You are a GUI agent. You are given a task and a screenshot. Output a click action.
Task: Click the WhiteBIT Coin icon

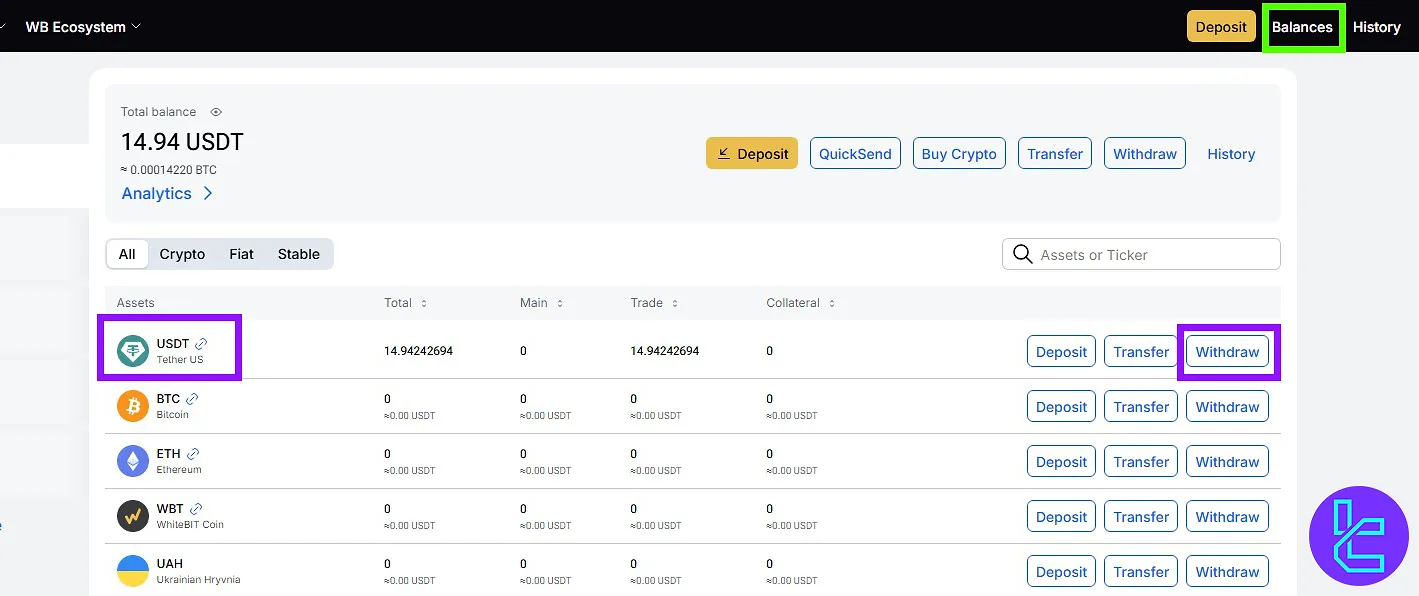[x=133, y=516]
